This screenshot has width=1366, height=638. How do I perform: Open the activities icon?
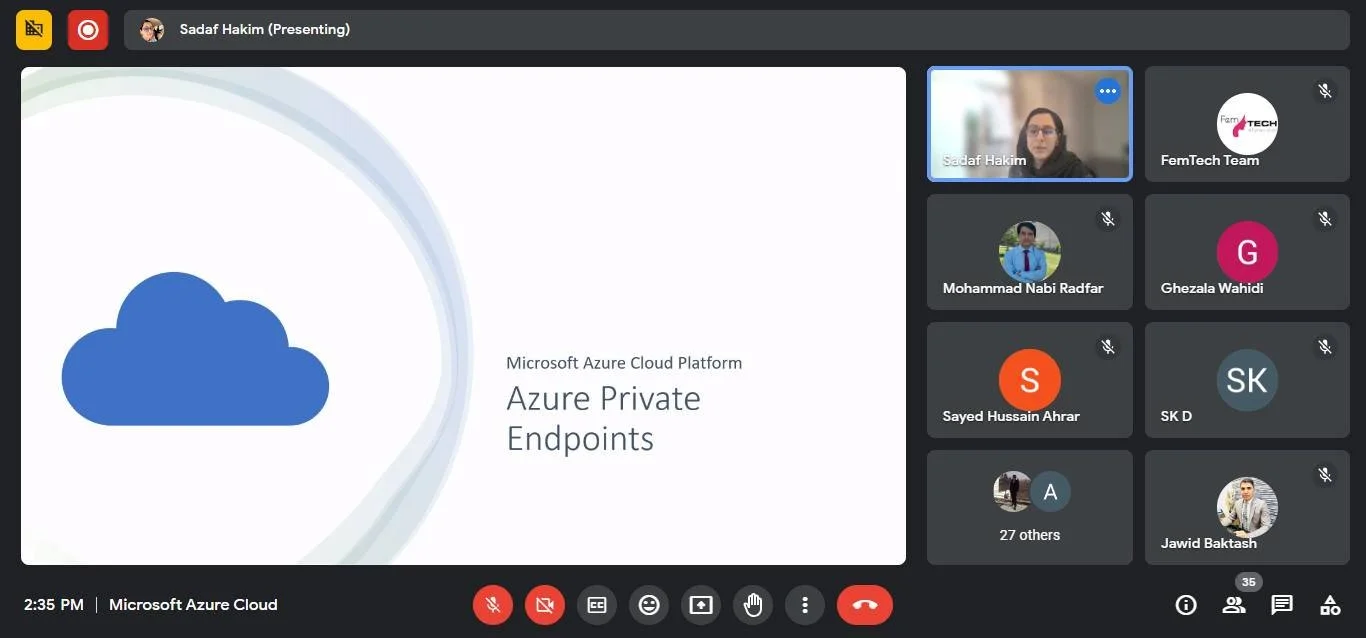click(x=1330, y=605)
